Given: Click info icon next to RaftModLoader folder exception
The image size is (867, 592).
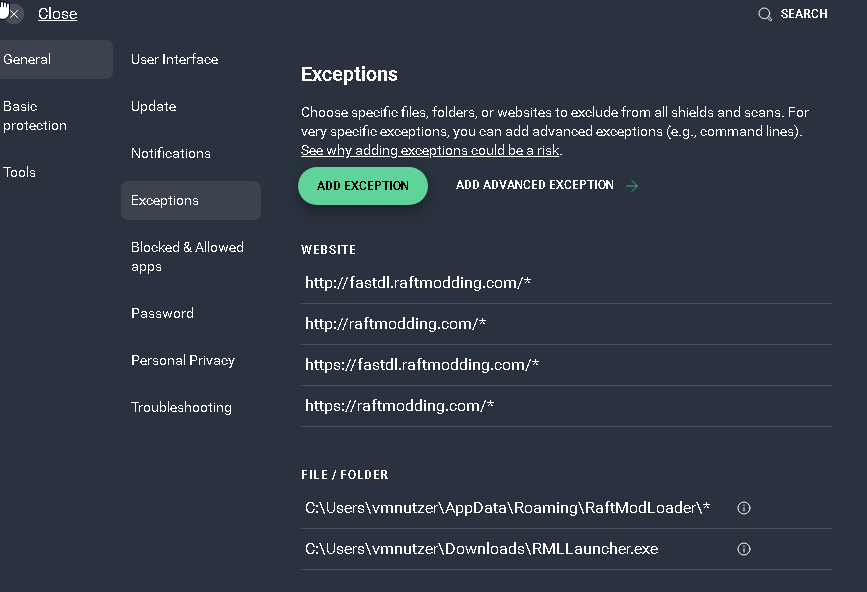Looking at the screenshot, I should pos(743,508).
